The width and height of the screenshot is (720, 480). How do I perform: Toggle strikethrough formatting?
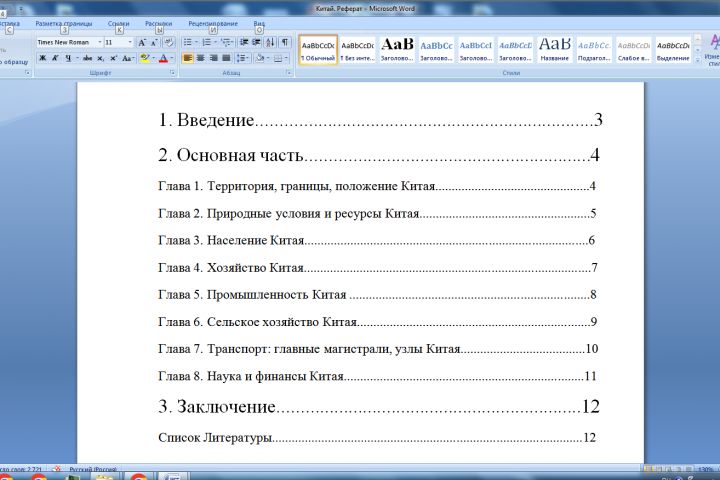point(87,58)
